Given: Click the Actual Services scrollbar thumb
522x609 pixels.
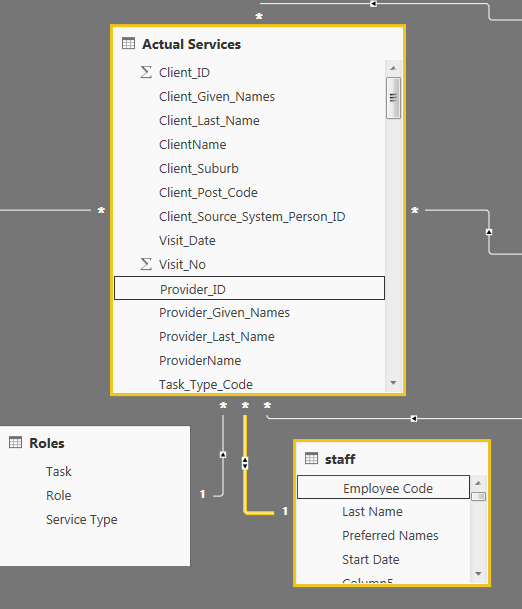Looking at the screenshot, I should [x=393, y=98].
